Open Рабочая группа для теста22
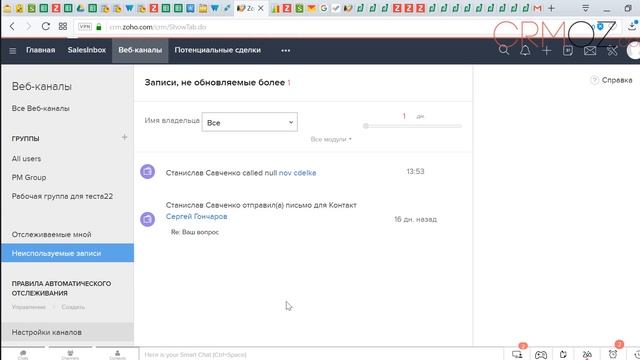 click(62, 196)
